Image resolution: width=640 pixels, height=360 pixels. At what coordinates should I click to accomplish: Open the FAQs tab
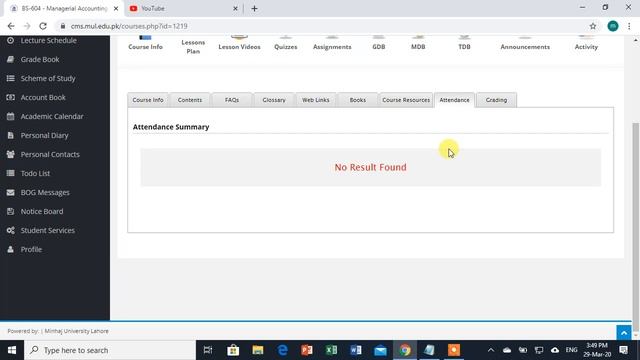click(232, 100)
